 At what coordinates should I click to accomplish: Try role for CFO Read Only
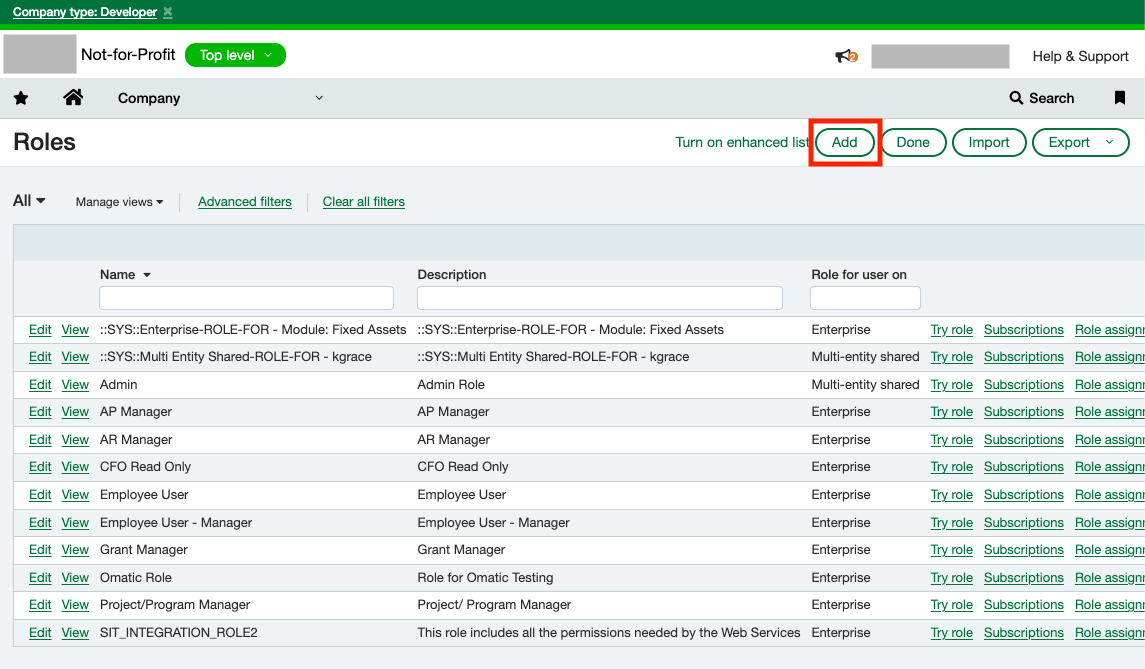click(x=951, y=467)
